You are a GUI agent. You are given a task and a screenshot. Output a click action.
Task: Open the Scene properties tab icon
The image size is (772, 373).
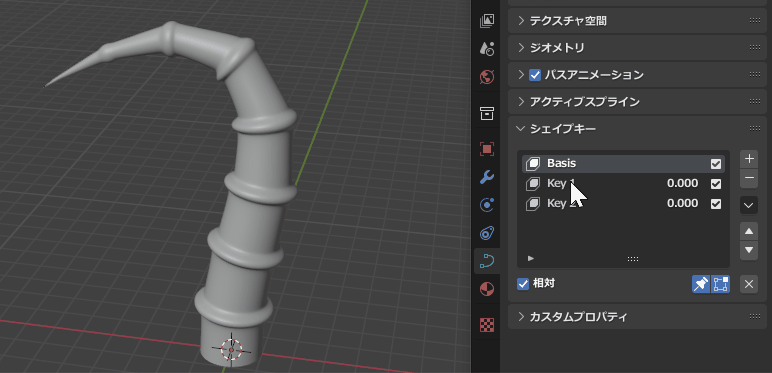coord(487,48)
